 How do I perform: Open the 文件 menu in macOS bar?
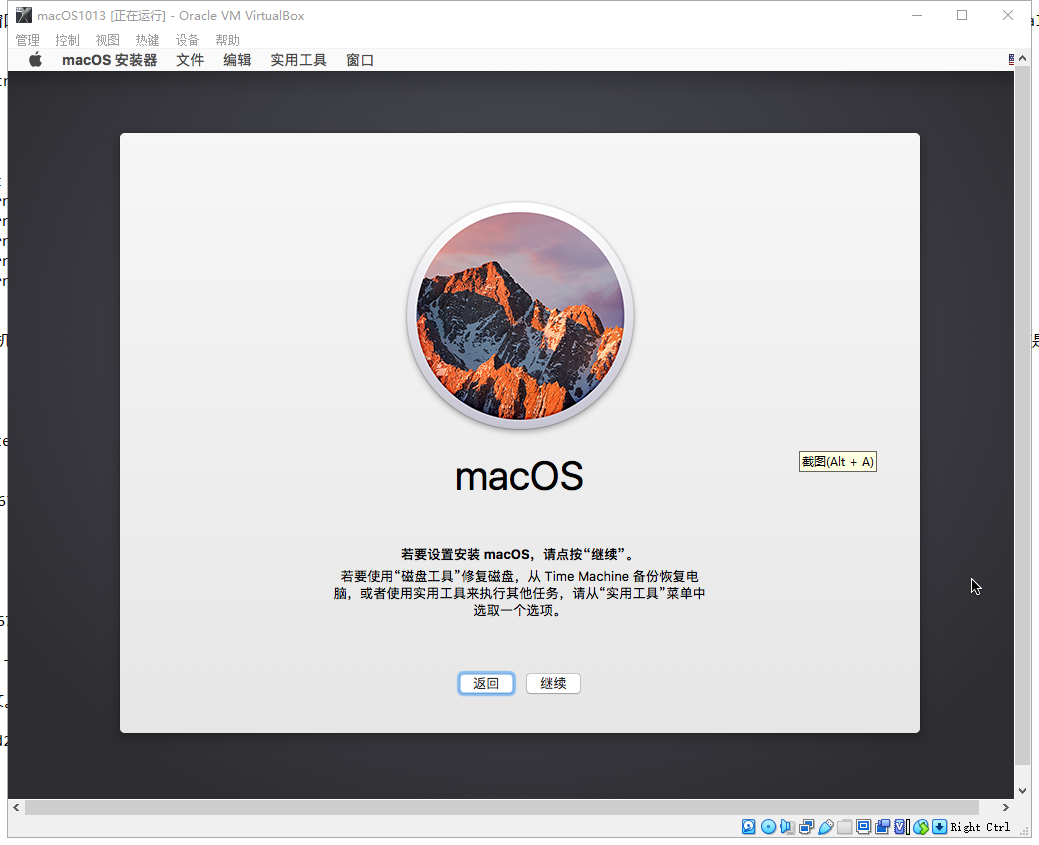pyautogui.click(x=190, y=60)
